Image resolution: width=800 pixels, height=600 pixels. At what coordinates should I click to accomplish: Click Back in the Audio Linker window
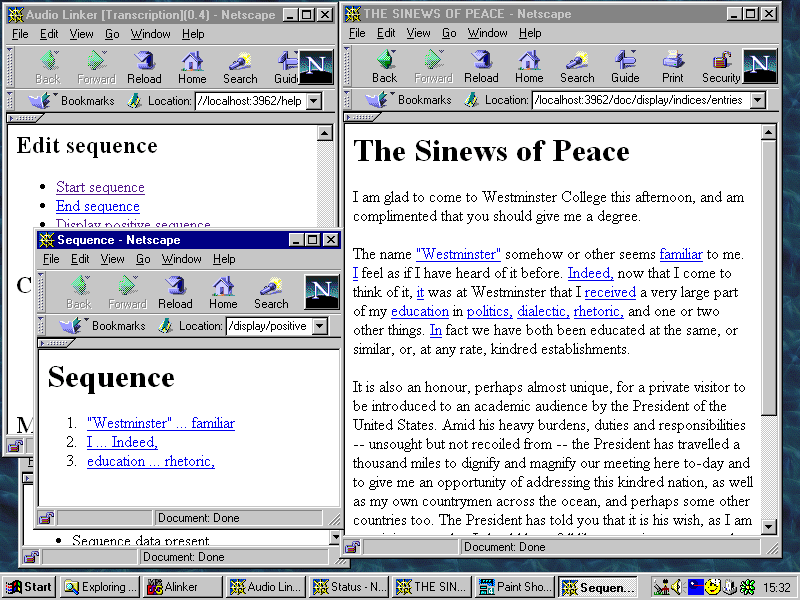coord(48,67)
